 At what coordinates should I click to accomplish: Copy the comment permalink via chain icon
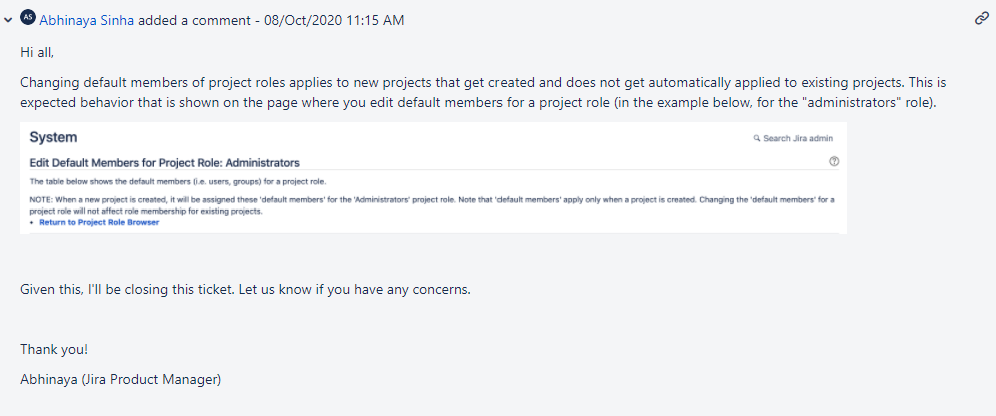pyautogui.click(x=982, y=19)
